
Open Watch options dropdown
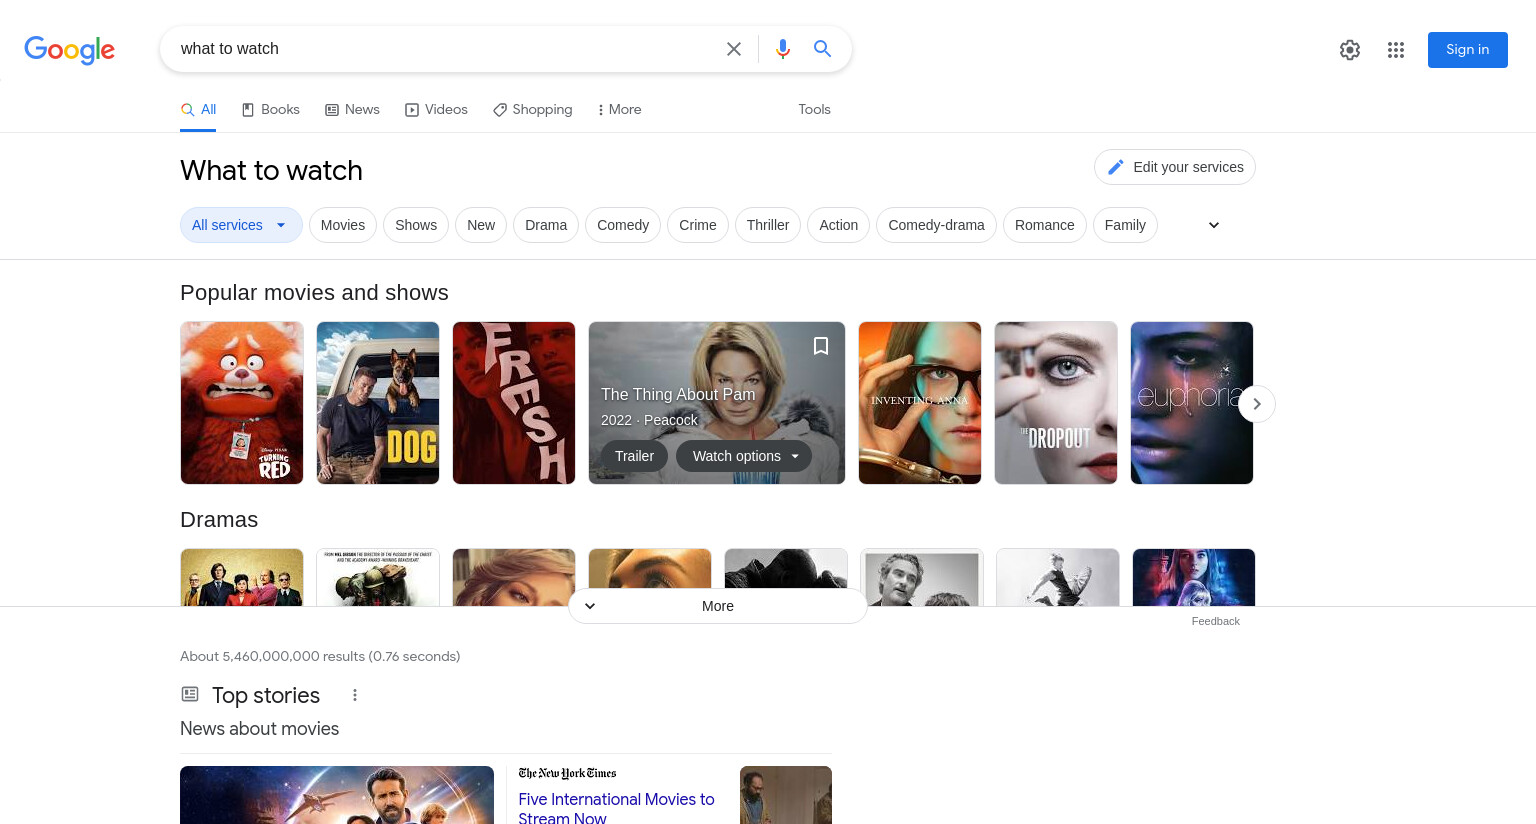(744, 456)
